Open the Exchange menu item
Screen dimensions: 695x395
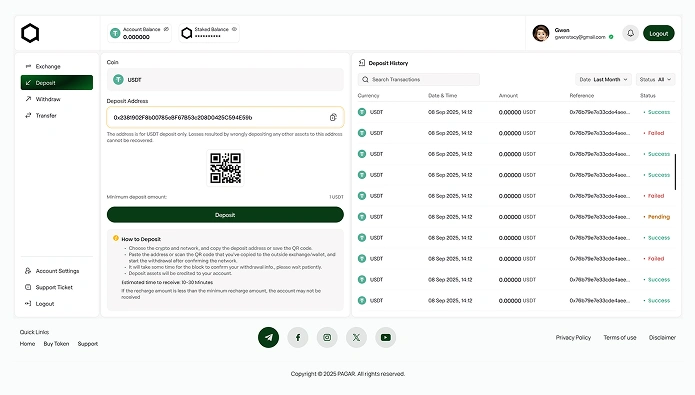click(x=57, y=66)
